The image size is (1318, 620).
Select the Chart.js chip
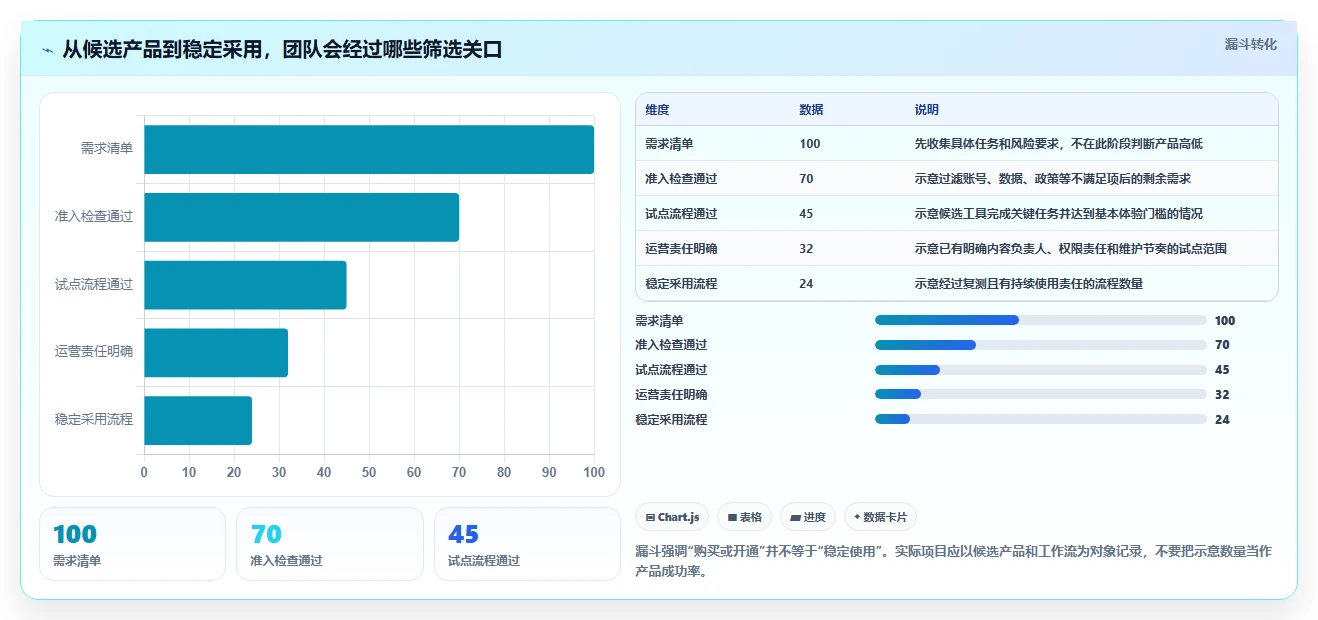coord(673,517)
